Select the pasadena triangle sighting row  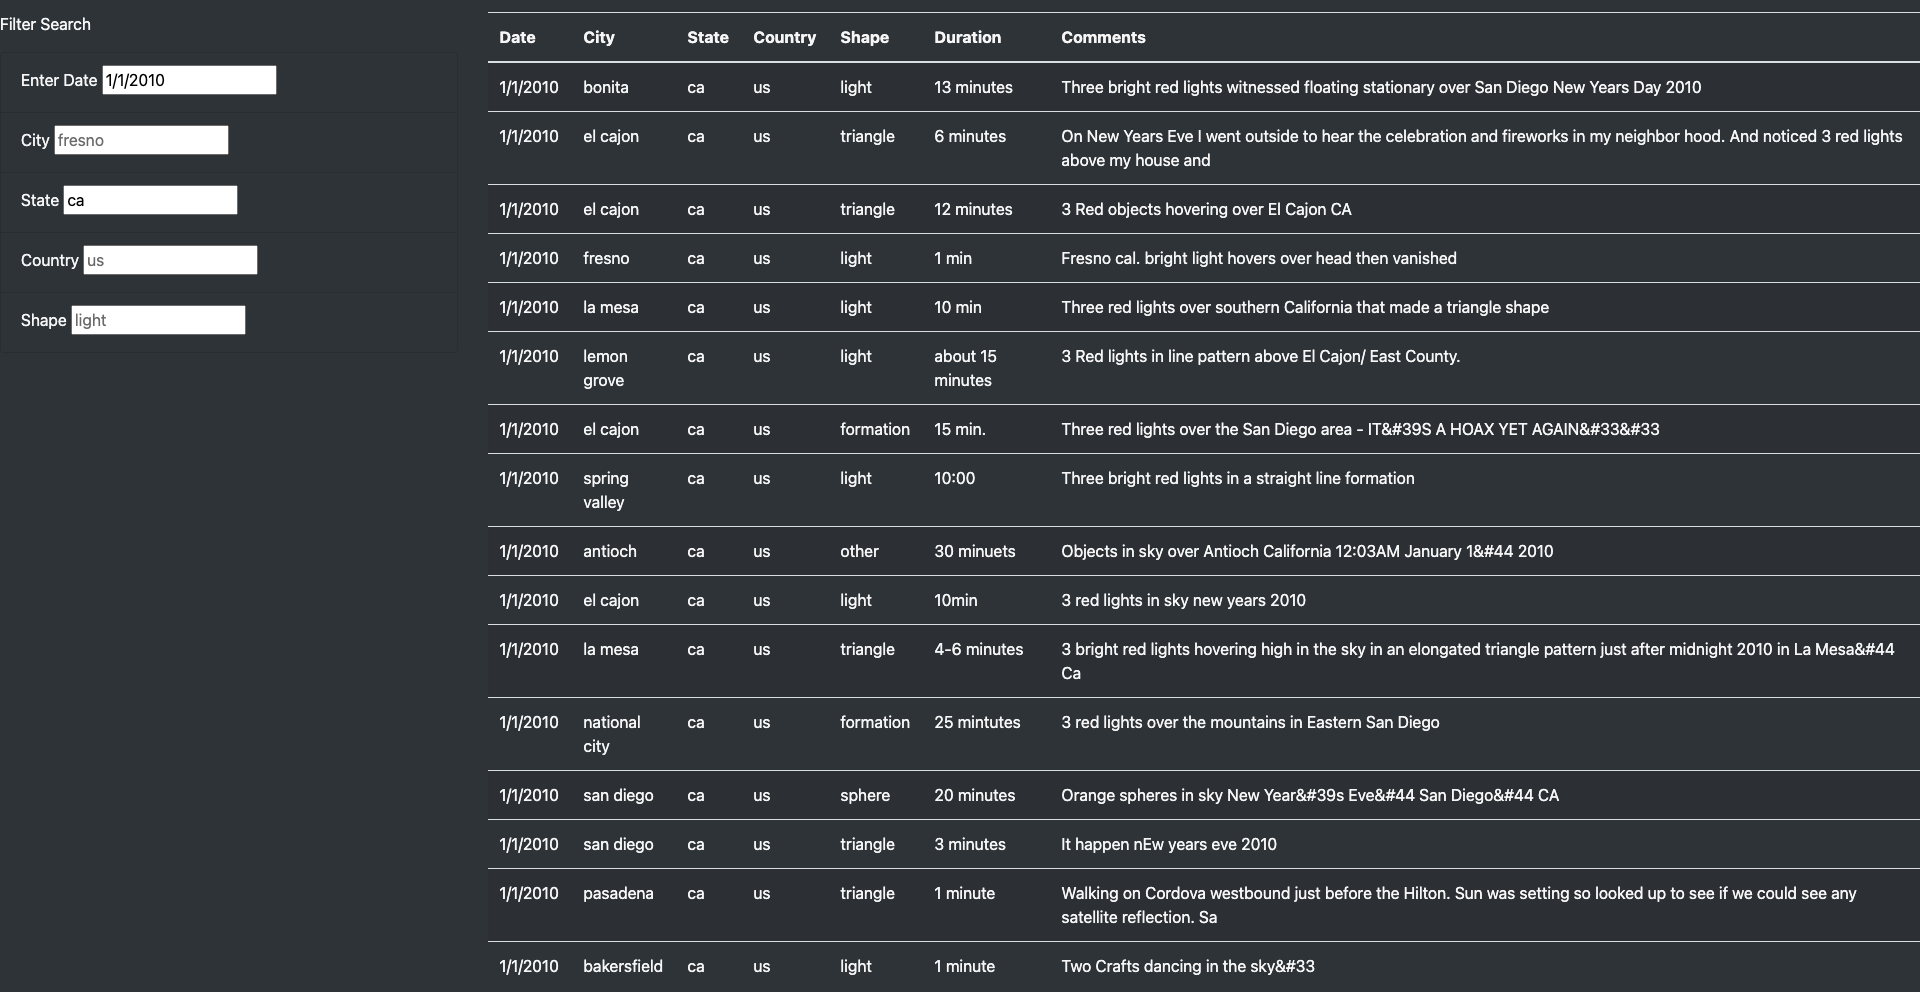pyautogui.click(x=1000, y=905)
